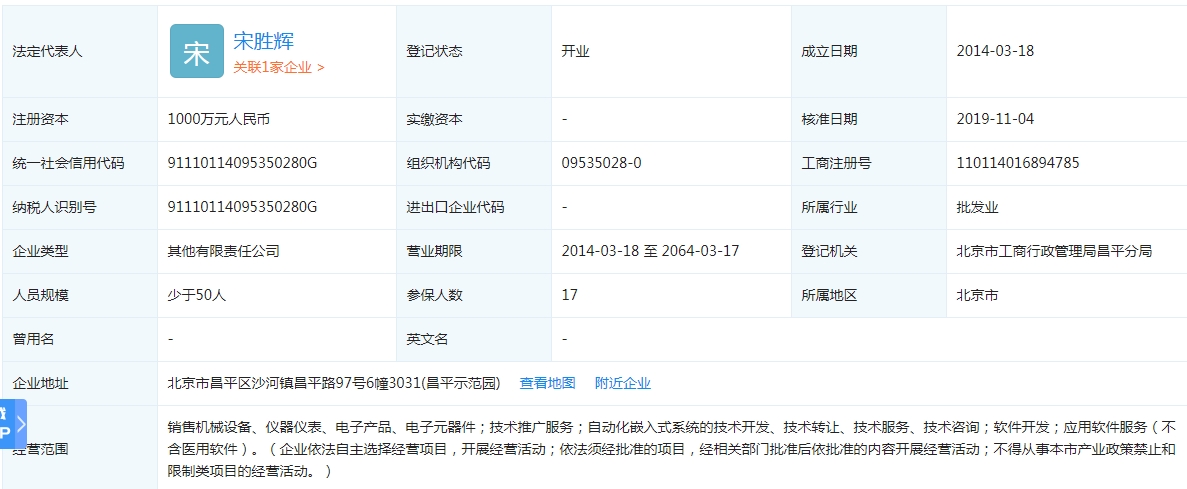Click the teal 宋 avatar icon
The height and width of the screenshot is (489, 1187).
[196, 51]
